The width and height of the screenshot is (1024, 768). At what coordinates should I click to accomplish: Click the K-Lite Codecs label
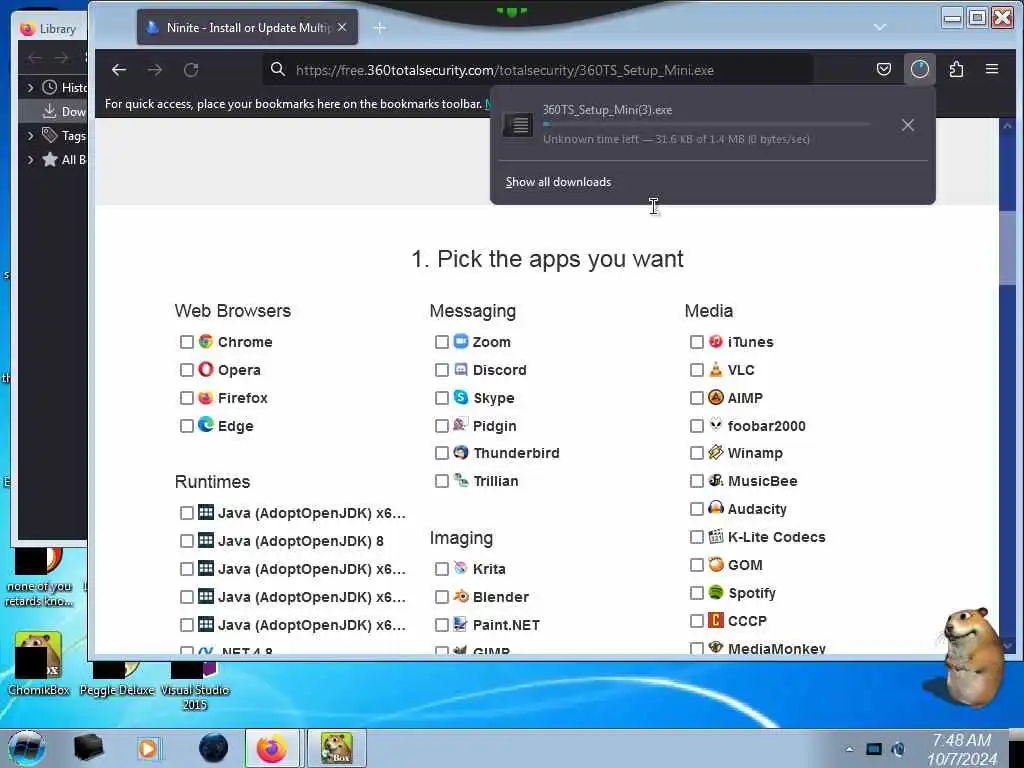coord(776,537)
